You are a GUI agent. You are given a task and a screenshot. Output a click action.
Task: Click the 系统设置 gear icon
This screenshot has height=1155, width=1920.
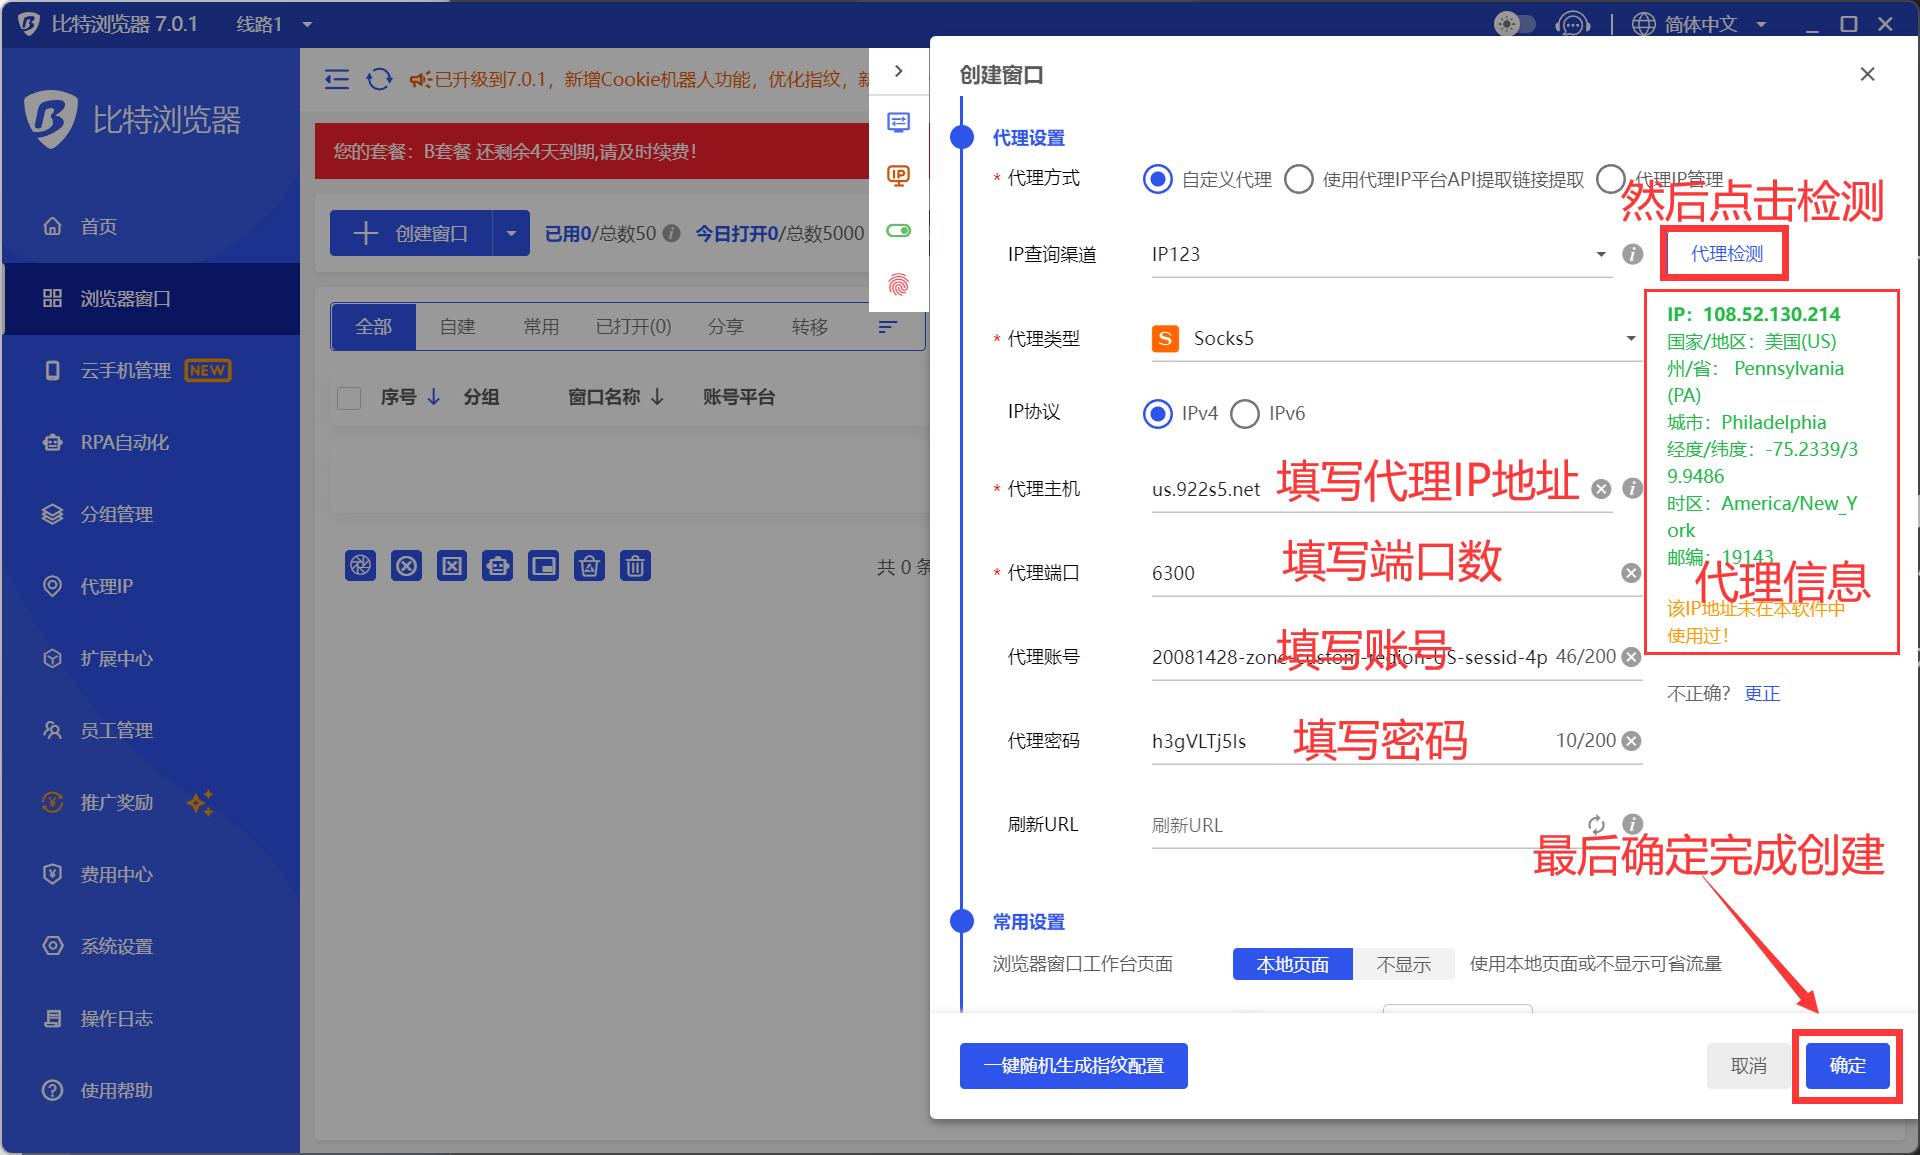tap(53, 947)
